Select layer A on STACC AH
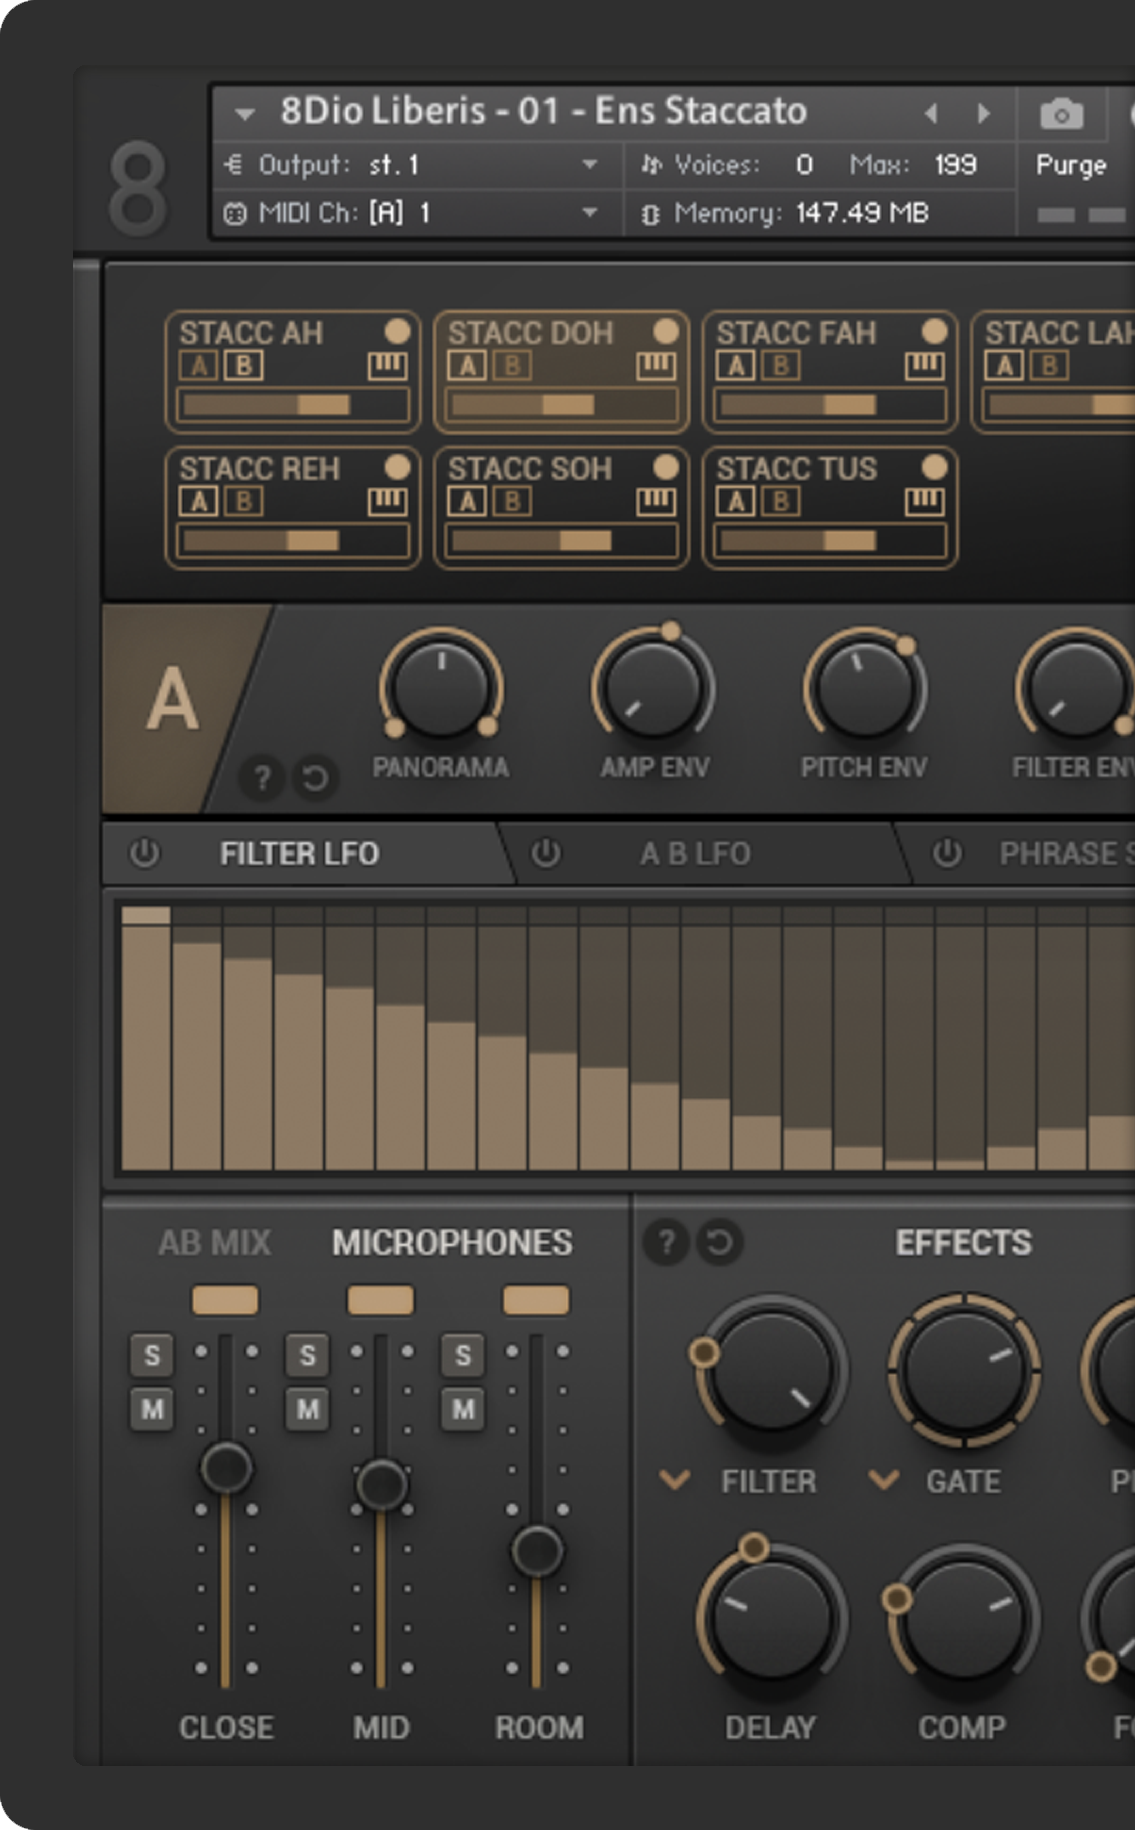The image size is (1135, 1830). point(199,366)
